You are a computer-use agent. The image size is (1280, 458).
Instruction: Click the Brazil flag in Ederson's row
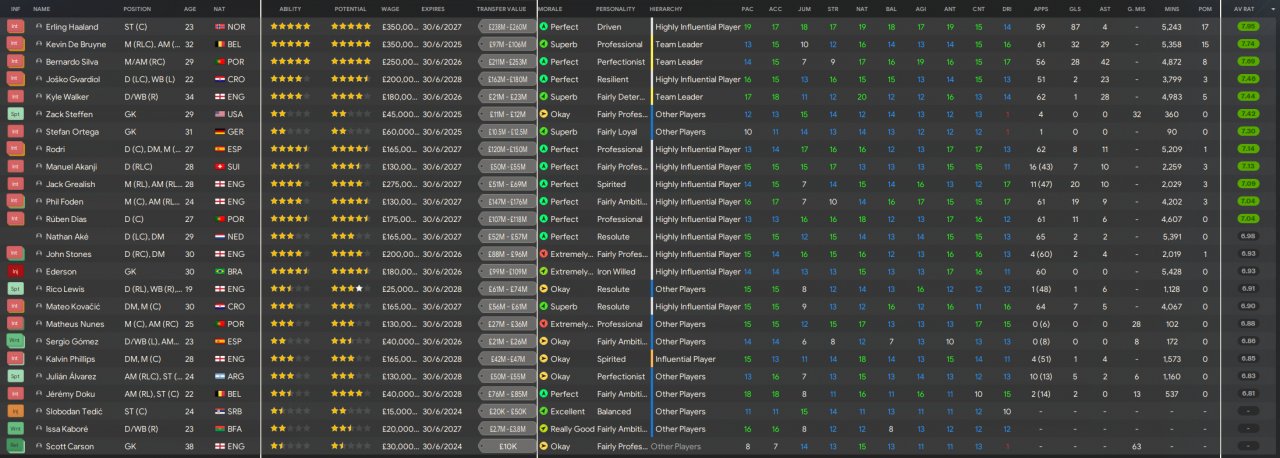pyautogui.click(x=220, y=272)
